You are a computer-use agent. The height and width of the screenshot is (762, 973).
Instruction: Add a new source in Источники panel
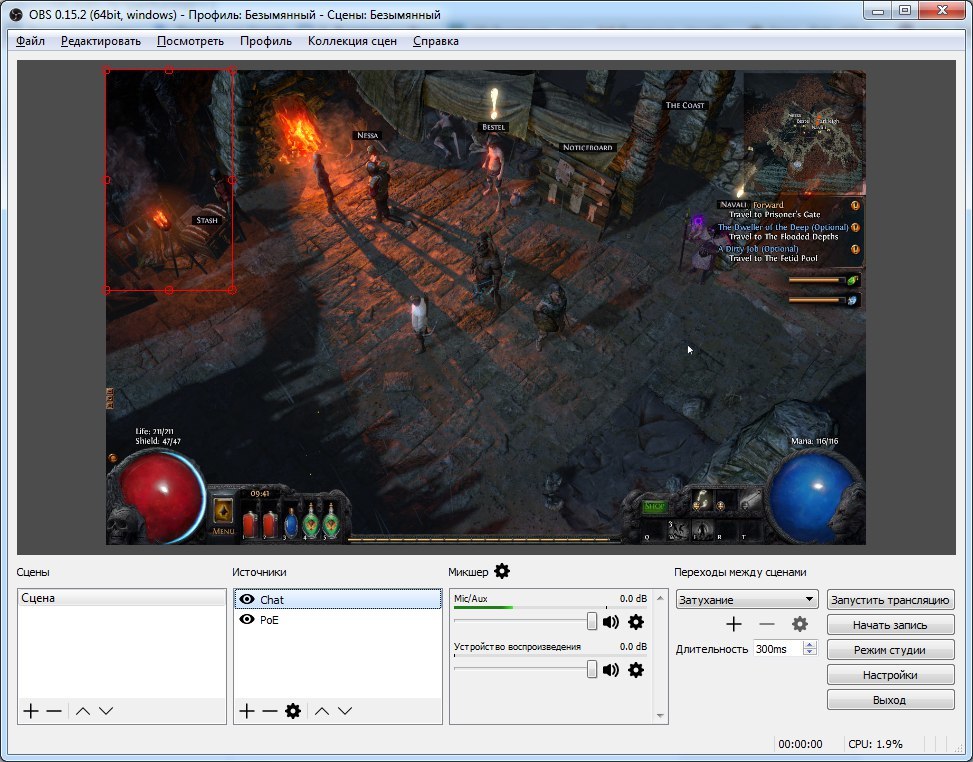[246, 711]
